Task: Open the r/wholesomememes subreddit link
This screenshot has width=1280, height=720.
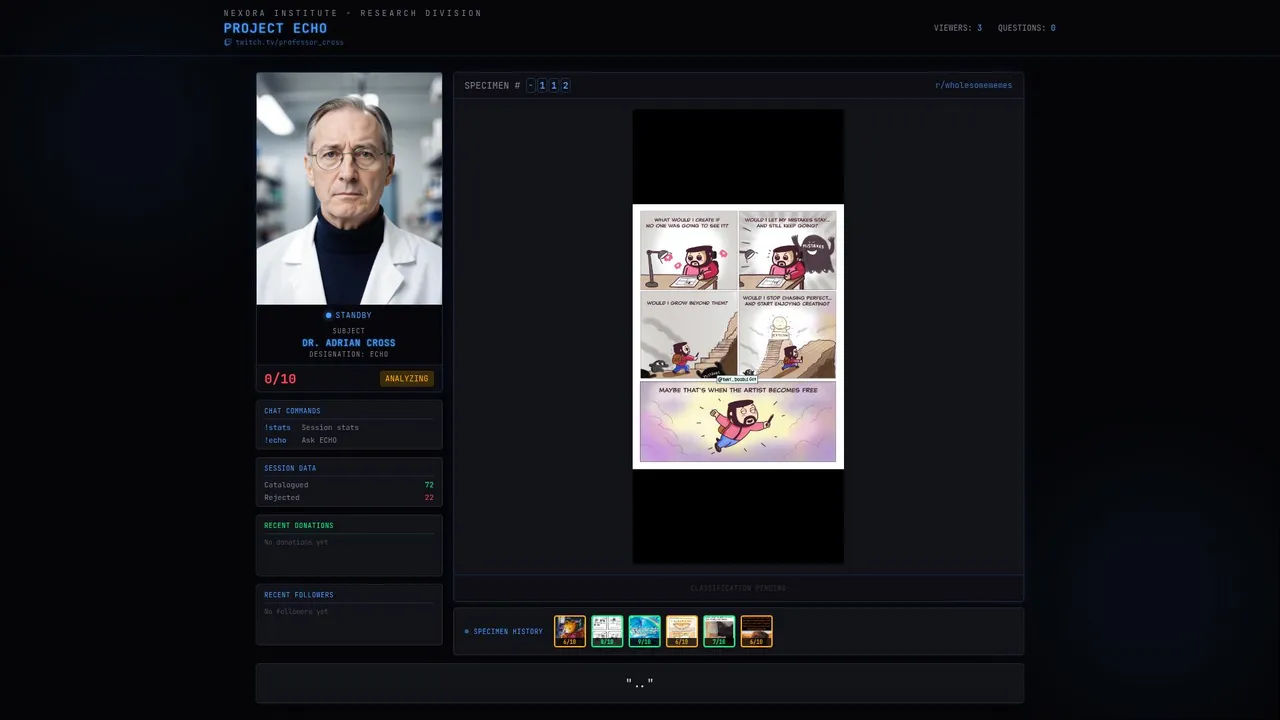Action: [x=973, y=86]
